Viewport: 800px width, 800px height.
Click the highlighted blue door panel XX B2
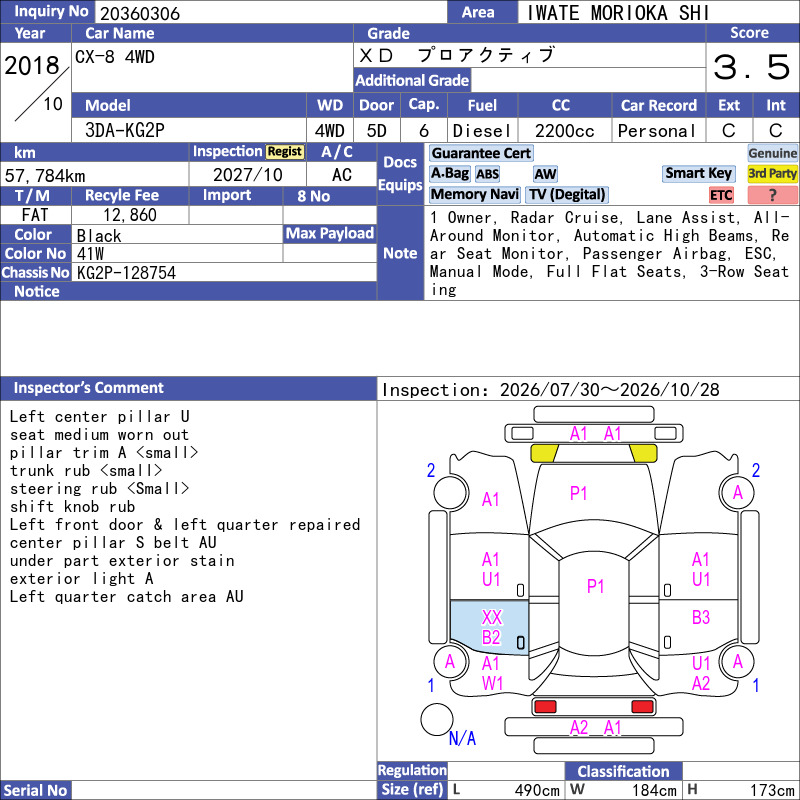click(x=489, y=628)
